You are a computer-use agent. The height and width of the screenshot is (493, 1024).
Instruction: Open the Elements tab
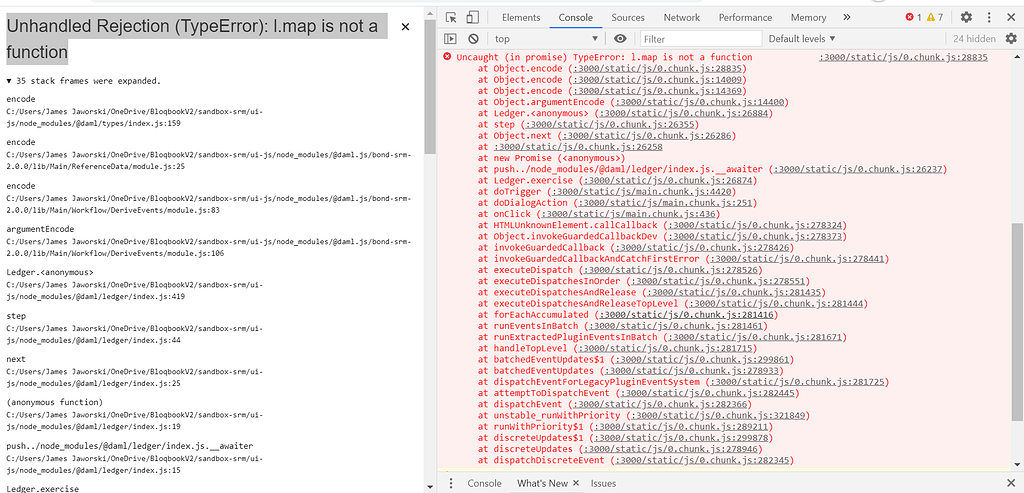(x=520, y=18)
